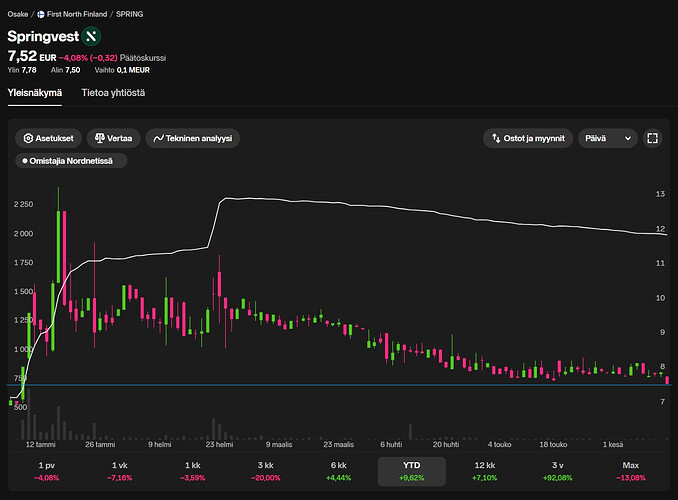Click the Vertaa scales icon
The image size is (678, 500).
(99, 138)
